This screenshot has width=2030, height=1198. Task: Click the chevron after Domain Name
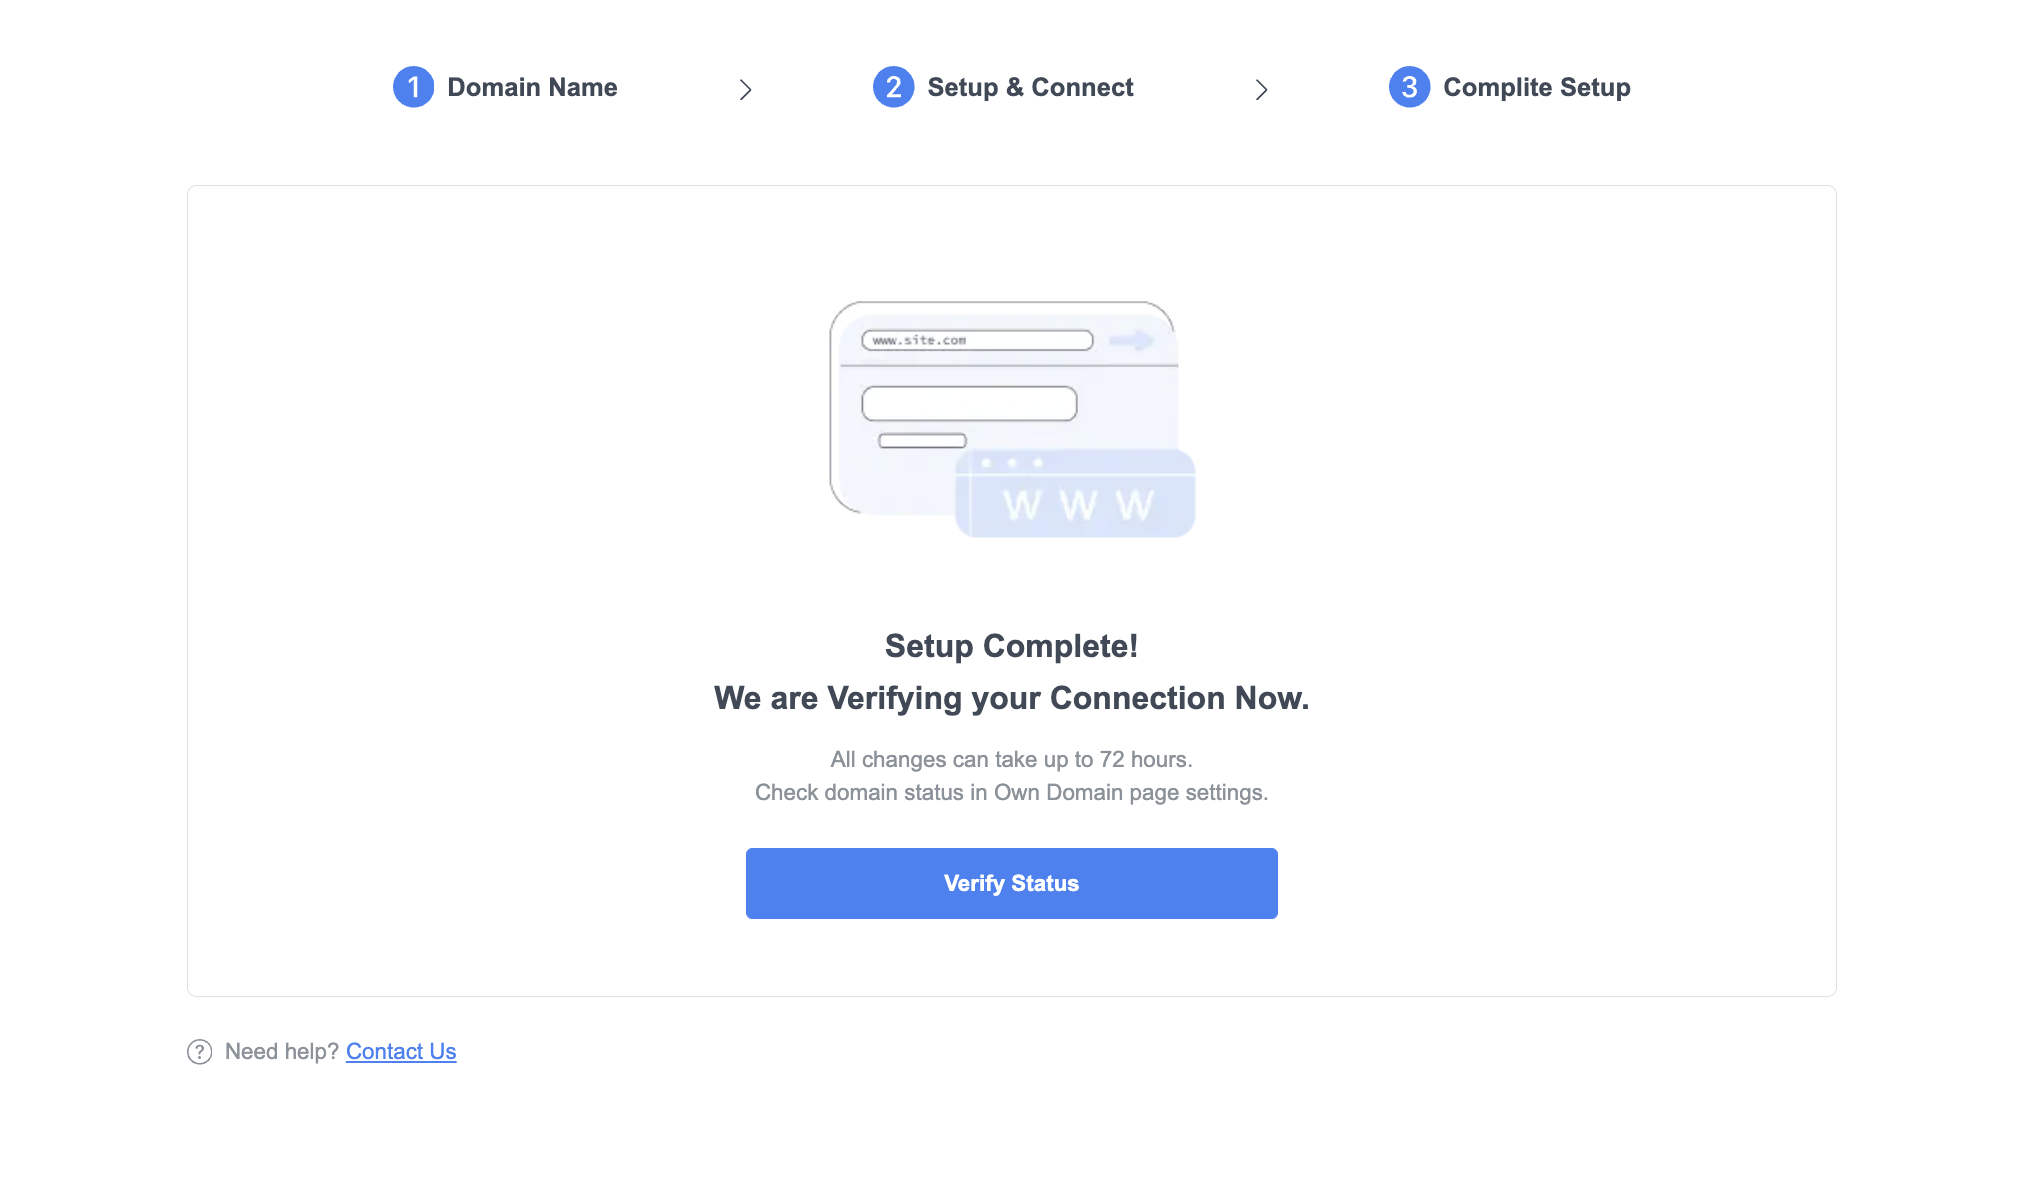pos(746,89)
